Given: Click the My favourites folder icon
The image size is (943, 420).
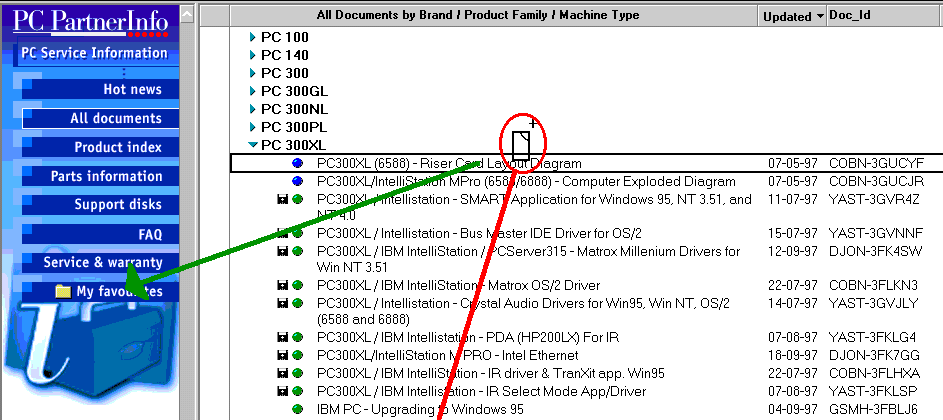Looking at the screenshot, I should click(x=64, y=292).
